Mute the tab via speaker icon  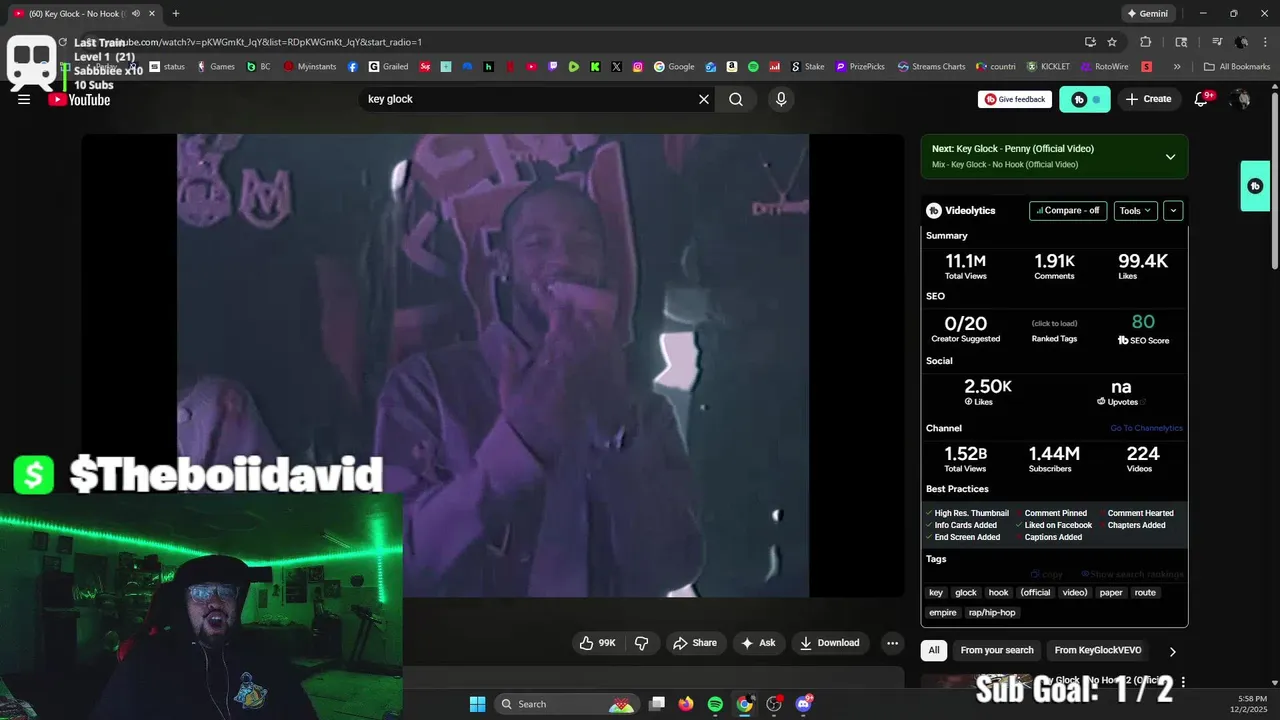click(x=136, y=13)
